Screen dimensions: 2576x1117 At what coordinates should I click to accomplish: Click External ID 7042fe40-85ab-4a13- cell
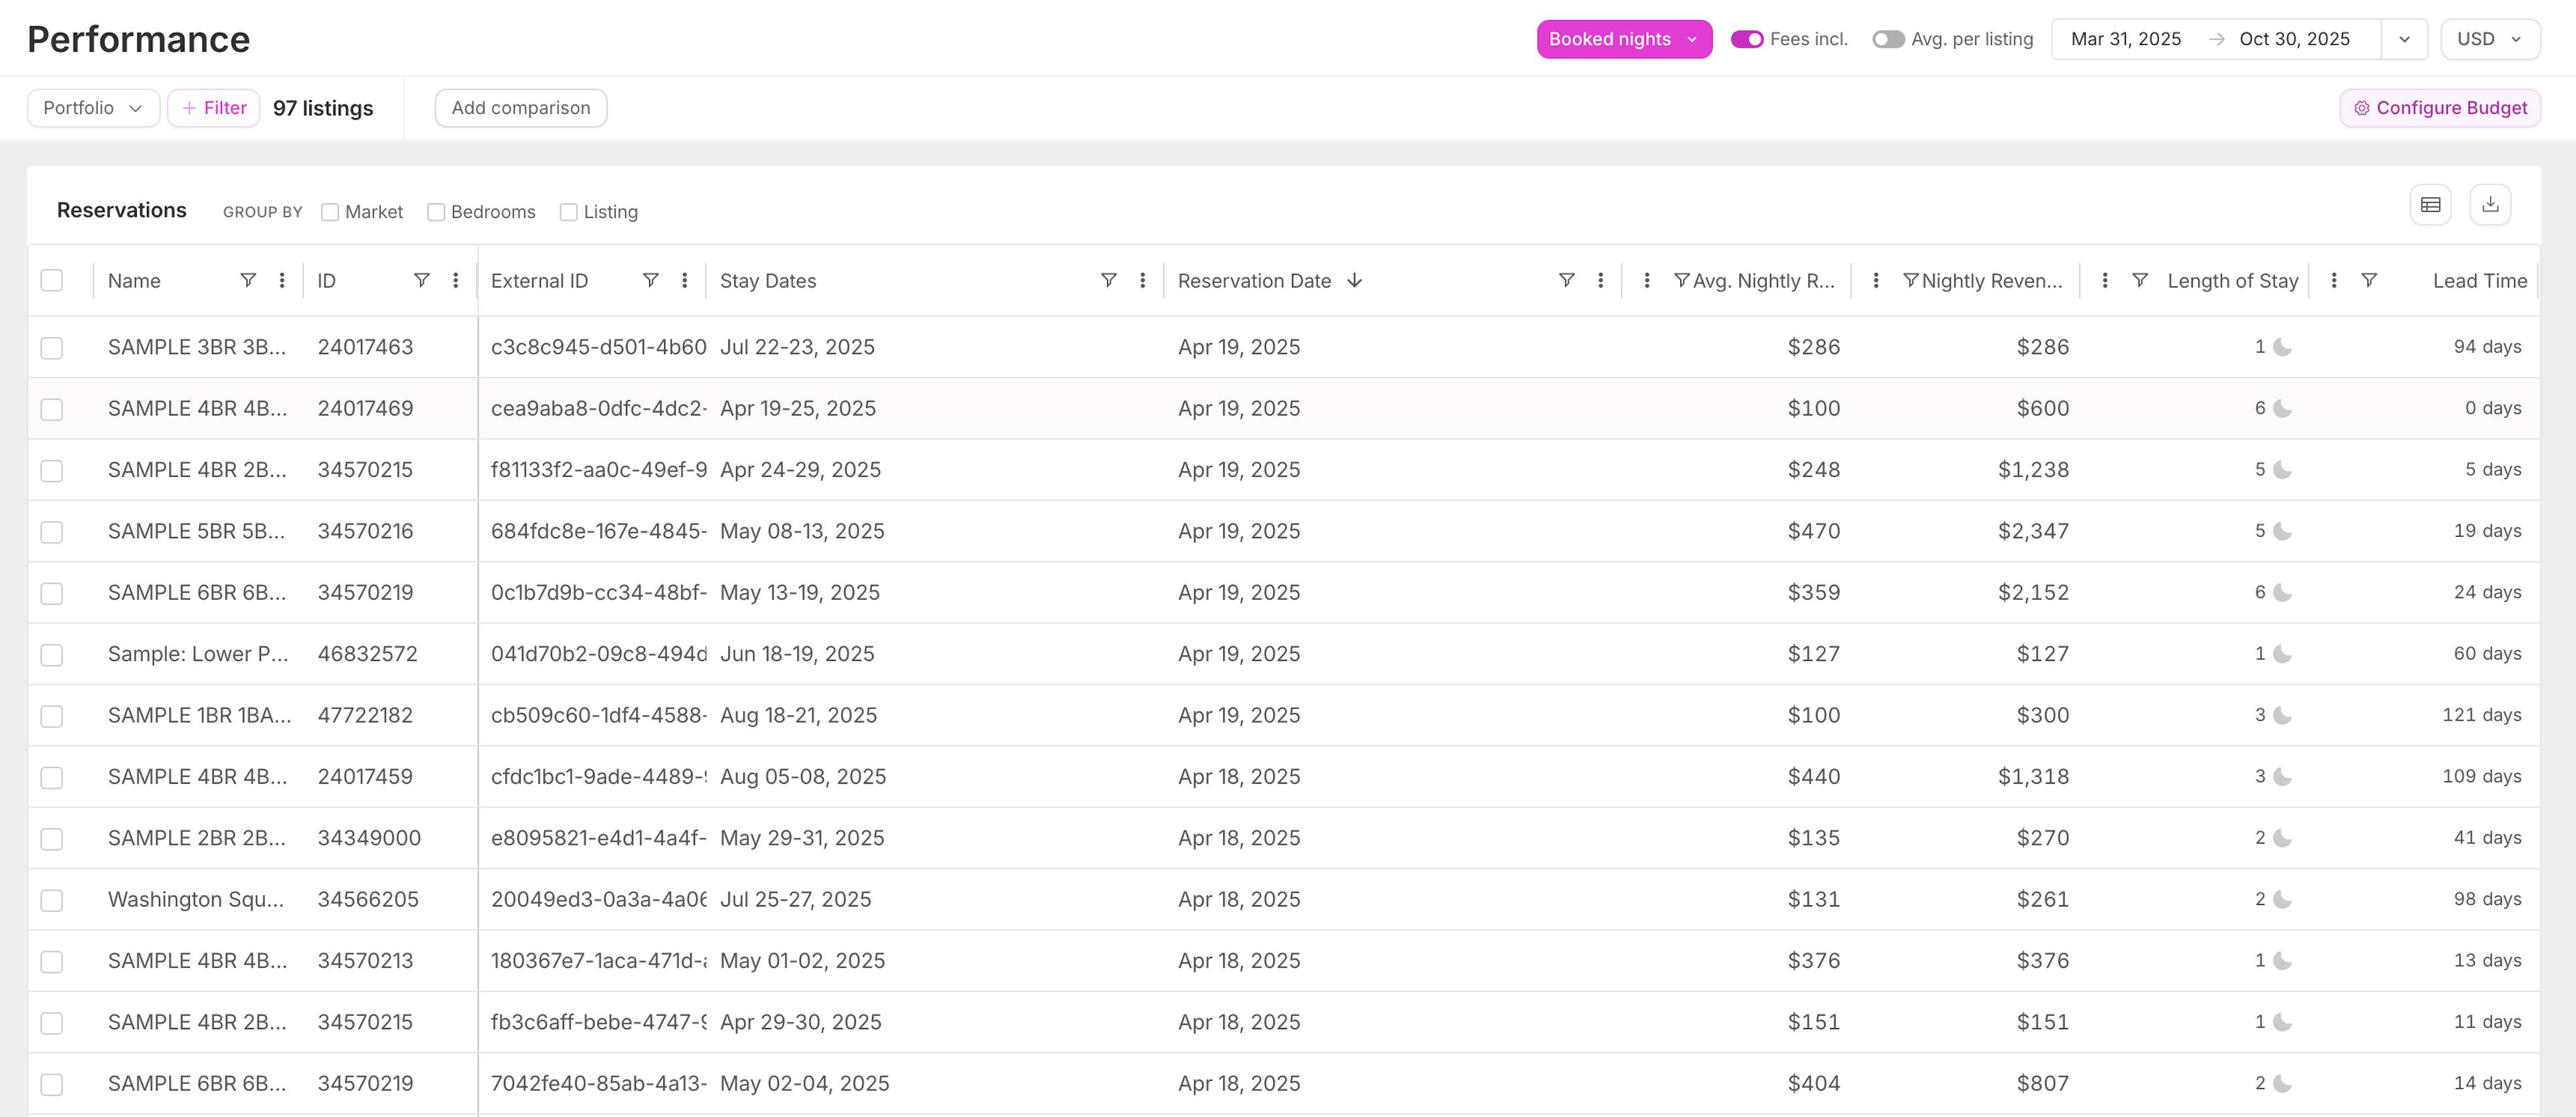coord(598,1083)
